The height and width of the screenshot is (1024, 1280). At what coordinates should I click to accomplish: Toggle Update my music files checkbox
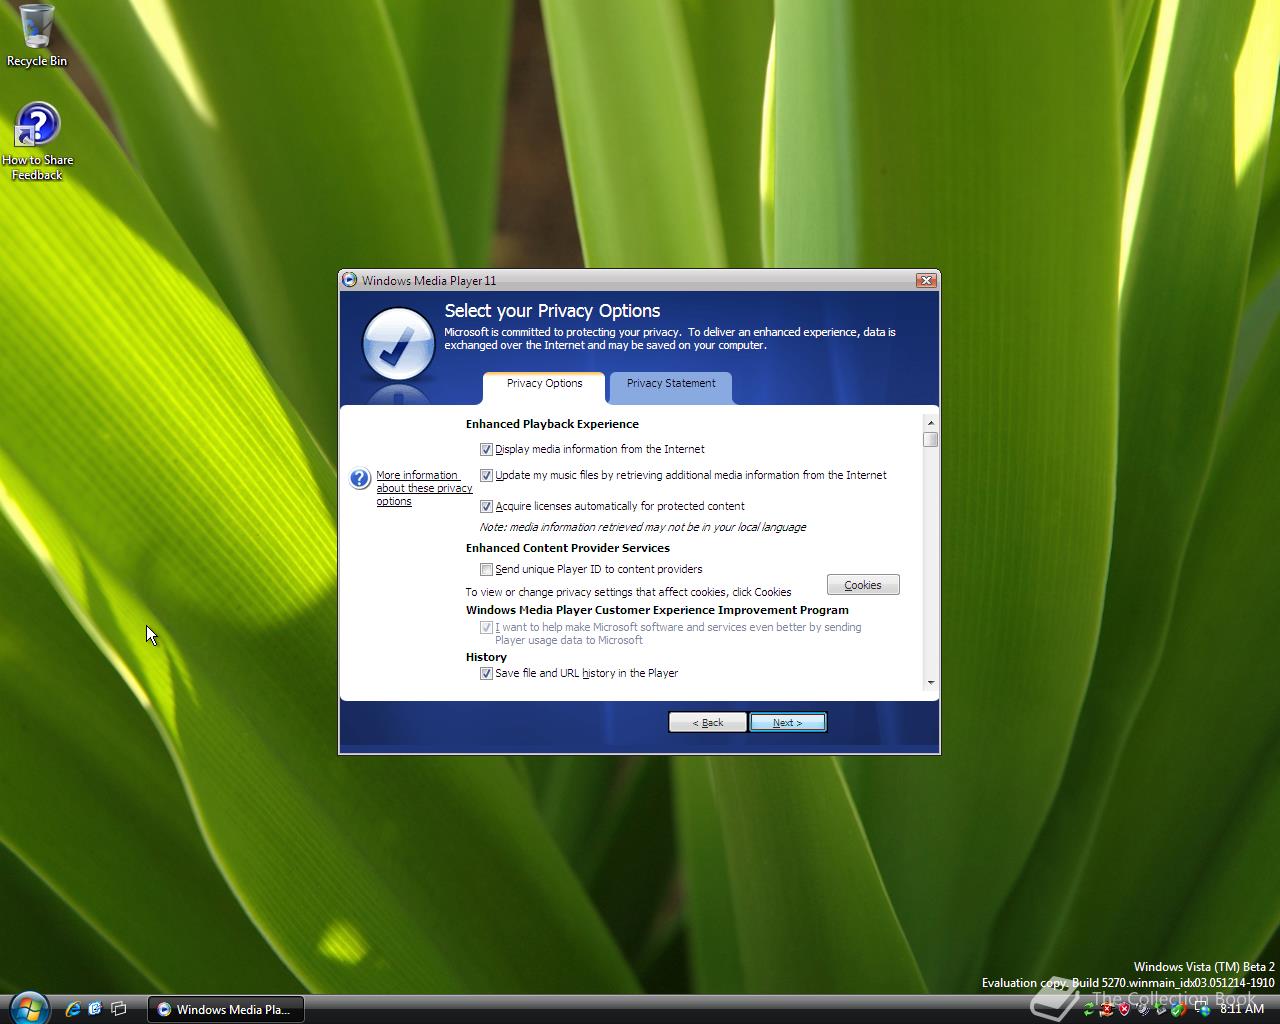[x=486, y=476]
